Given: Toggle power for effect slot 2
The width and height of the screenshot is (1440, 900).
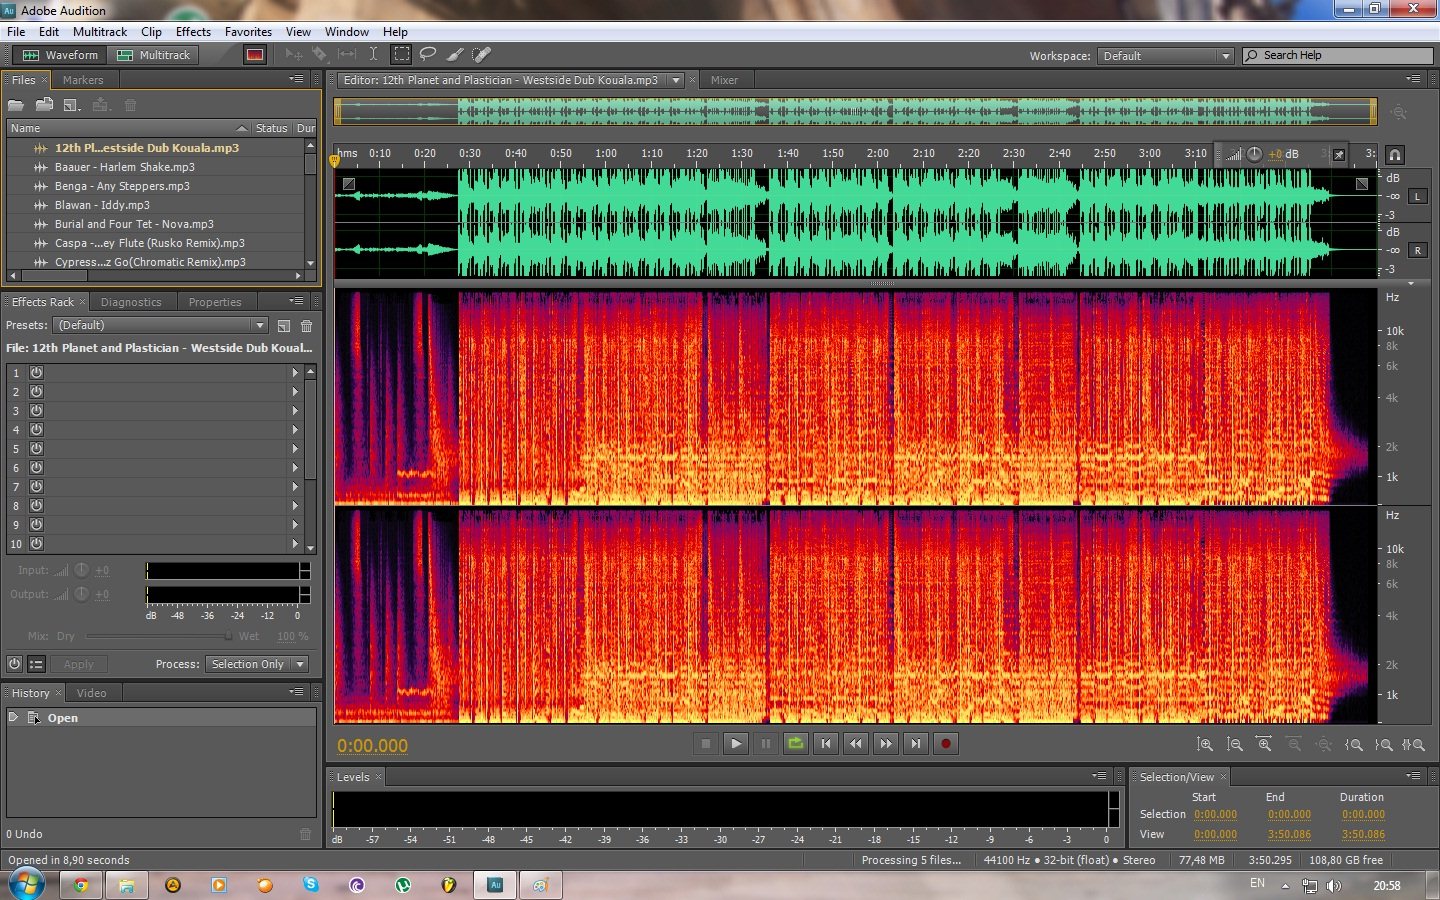Looking at the screenshot, I should 36,391.
